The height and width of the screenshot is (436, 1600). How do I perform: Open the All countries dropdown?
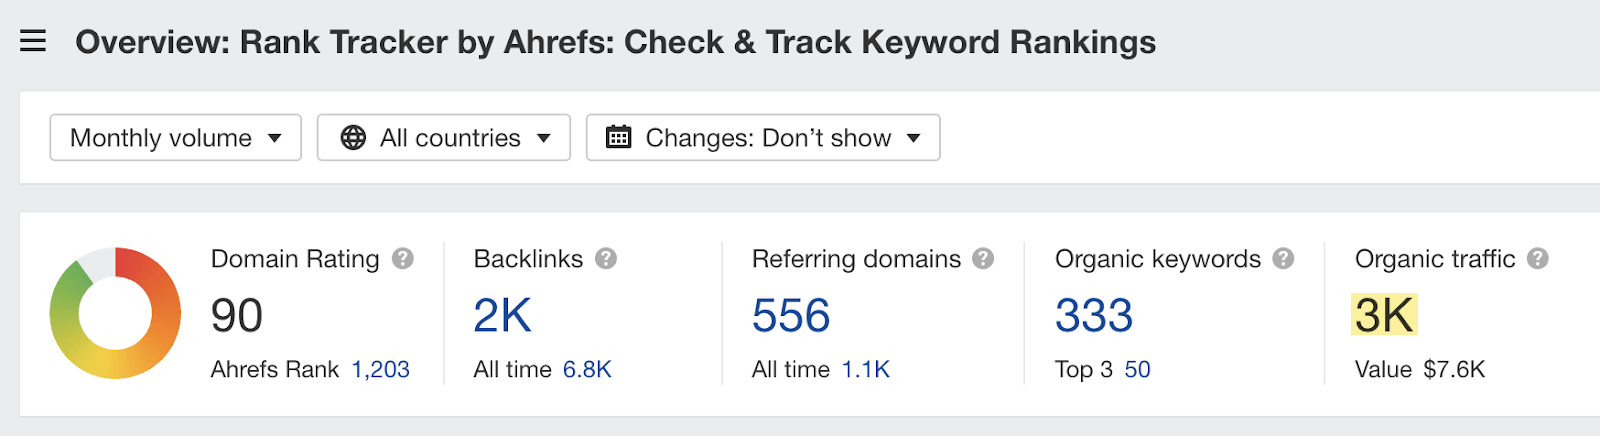(444, 138)
